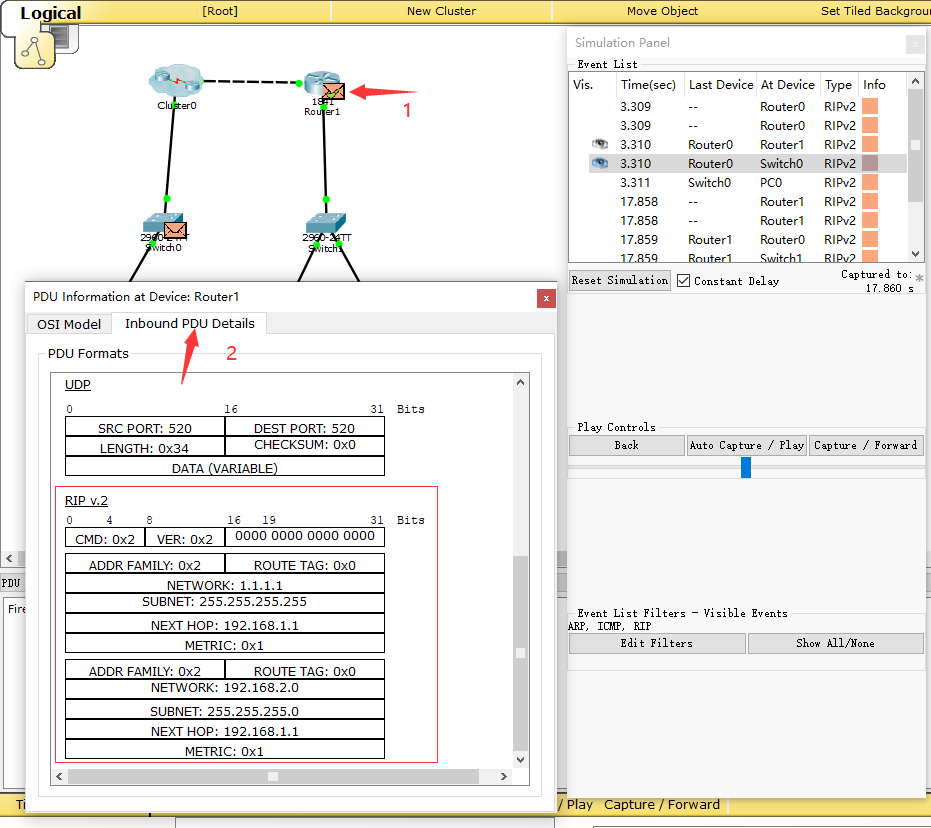
Task: Click the logical workspace navigation icon
Action: (34, 51)
